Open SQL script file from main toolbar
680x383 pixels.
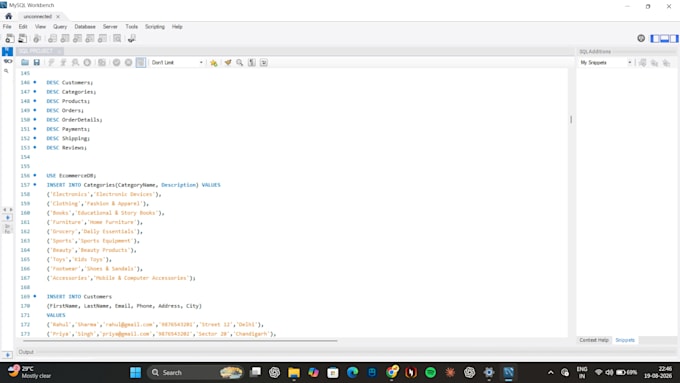coord(22,39)
